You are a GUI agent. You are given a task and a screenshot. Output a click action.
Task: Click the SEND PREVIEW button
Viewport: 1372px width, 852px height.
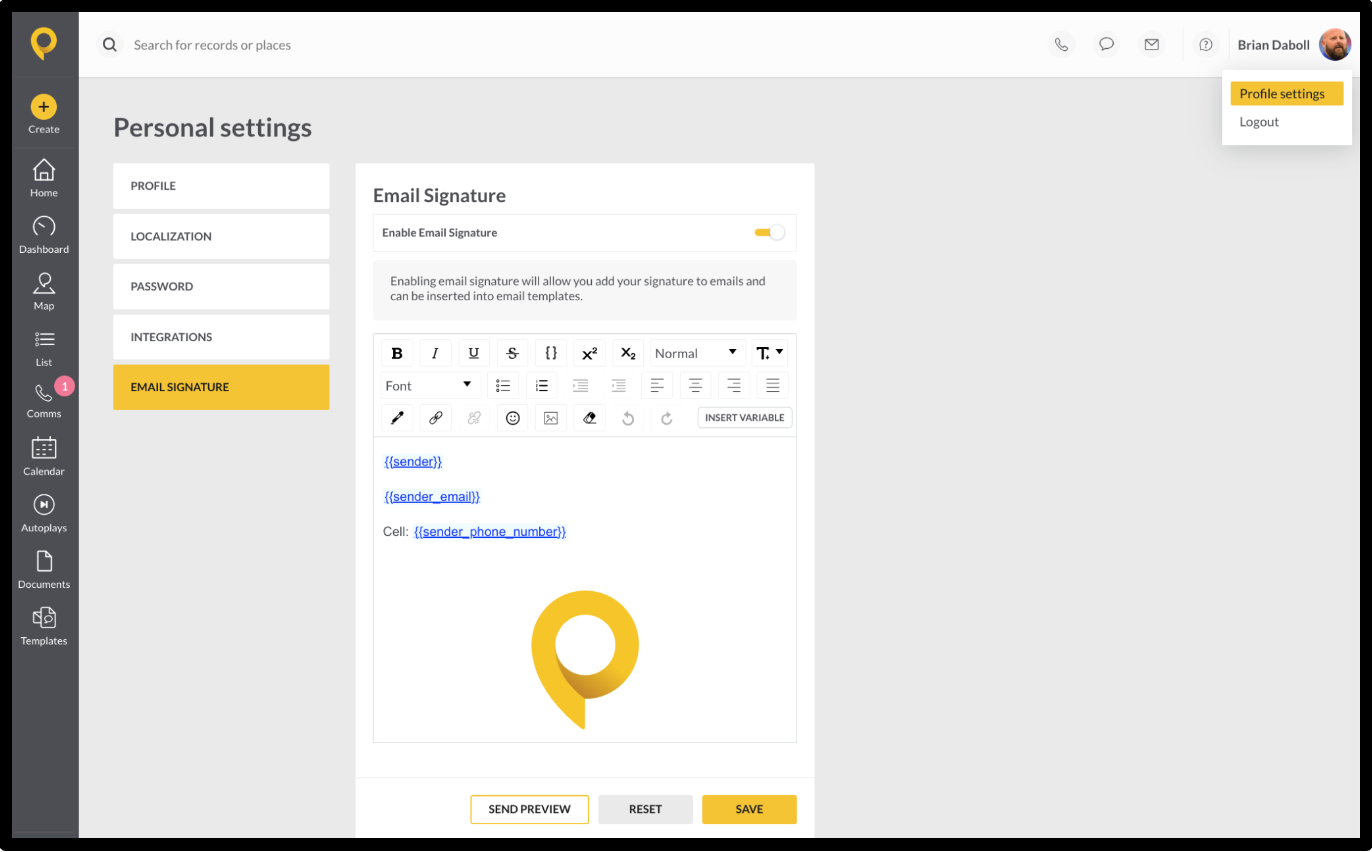(530, 809)
